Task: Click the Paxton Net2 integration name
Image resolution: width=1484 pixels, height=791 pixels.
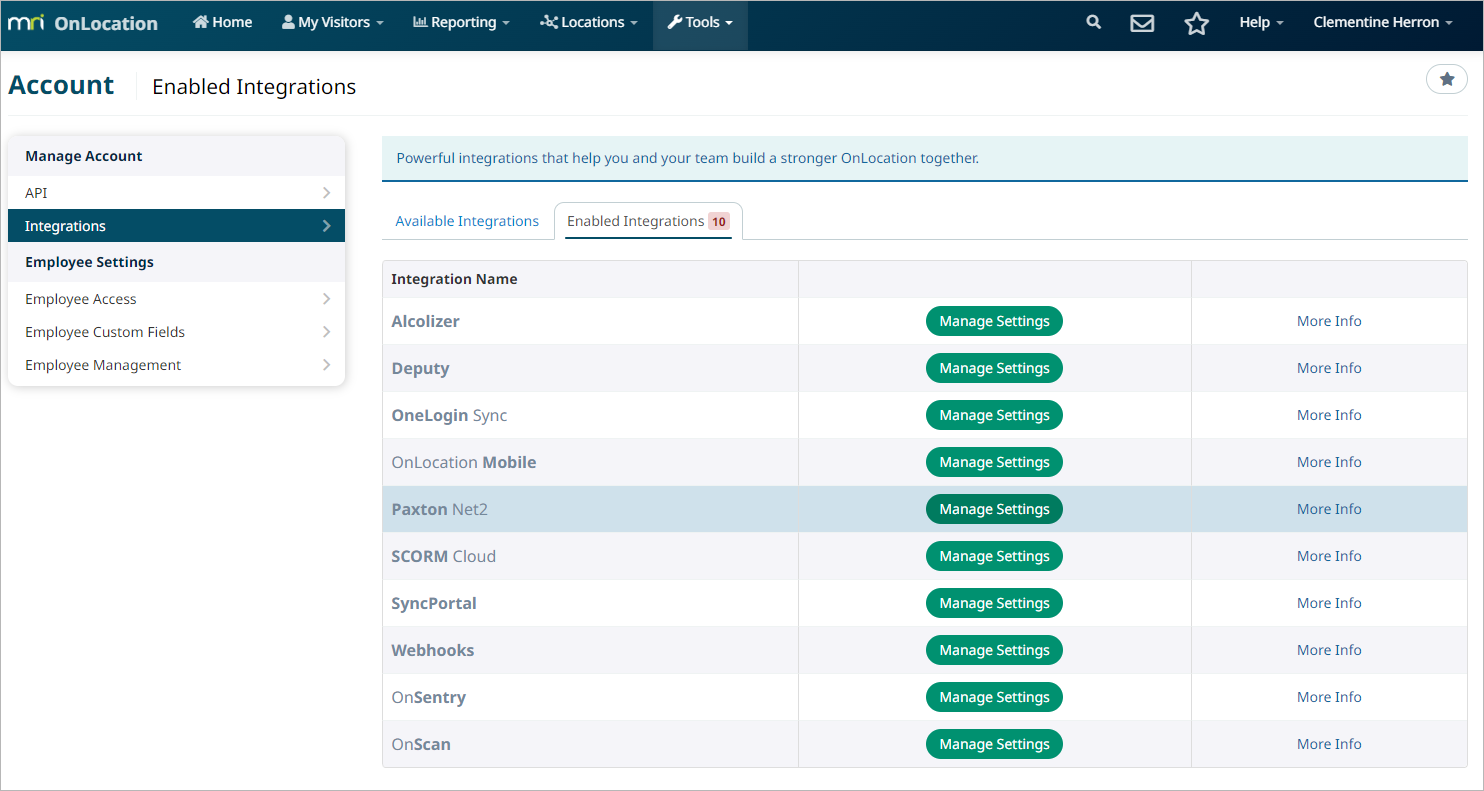Action: point(440,509)
